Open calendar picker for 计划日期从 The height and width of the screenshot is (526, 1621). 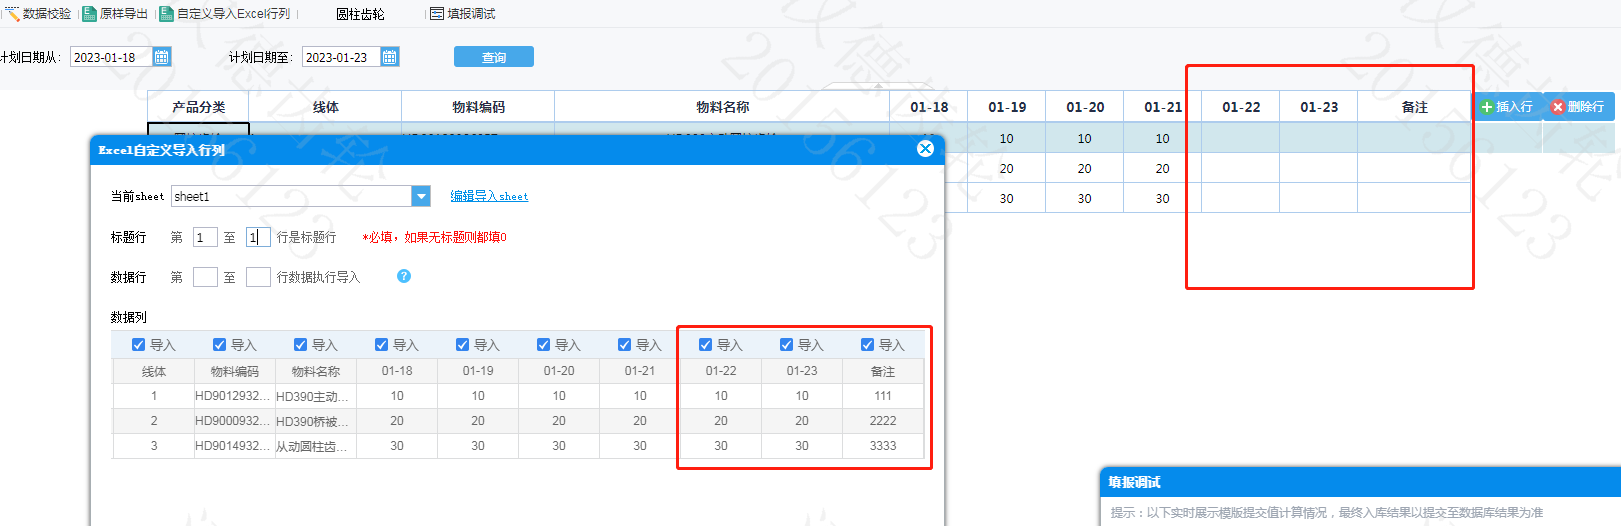(x=162, y=57)
